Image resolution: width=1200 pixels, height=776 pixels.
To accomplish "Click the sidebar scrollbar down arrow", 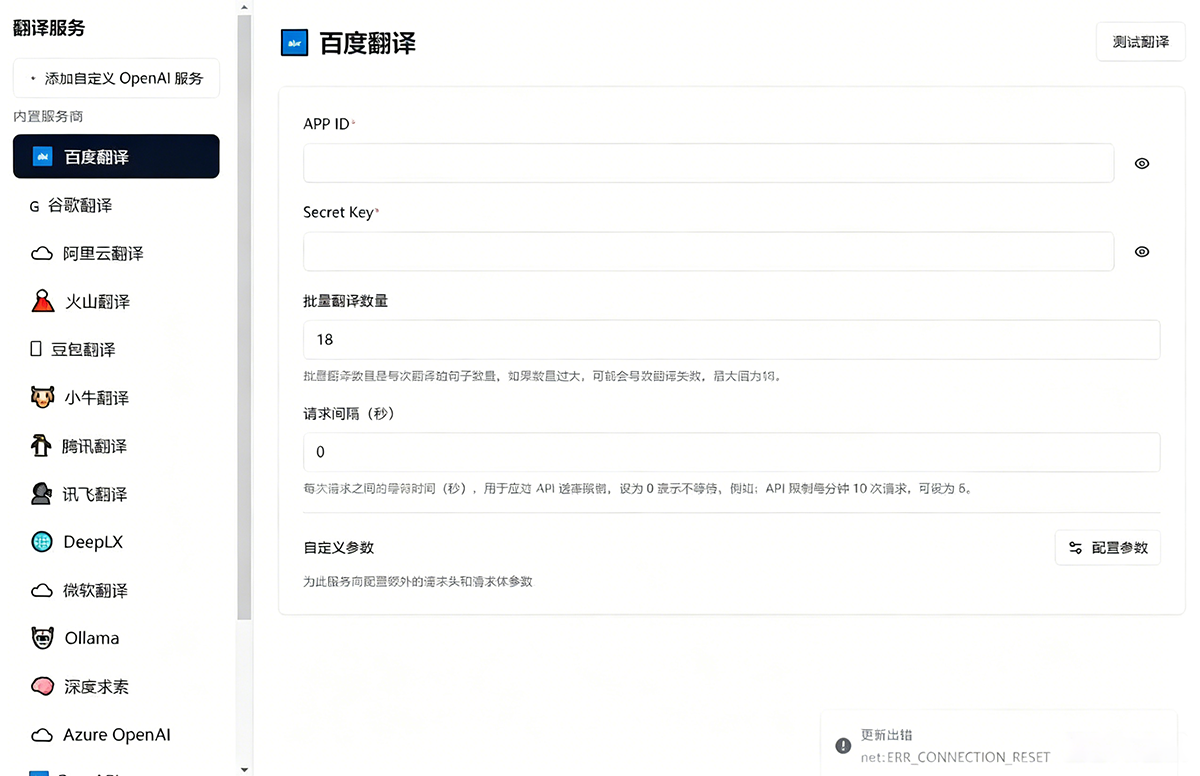I will tap(244, 769).
